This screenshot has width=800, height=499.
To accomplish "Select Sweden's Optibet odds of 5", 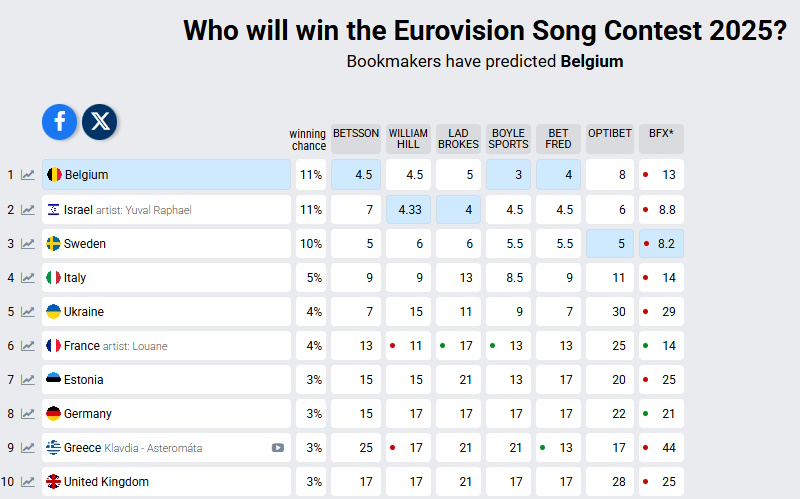I will [608, 244].
